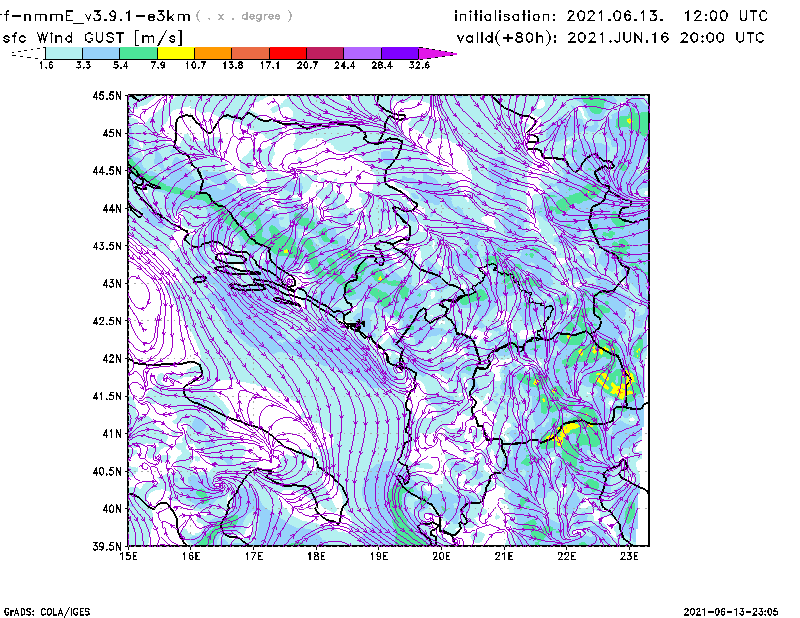
Task: Click the 42.5N latitude label
Action: pos(107,321)
